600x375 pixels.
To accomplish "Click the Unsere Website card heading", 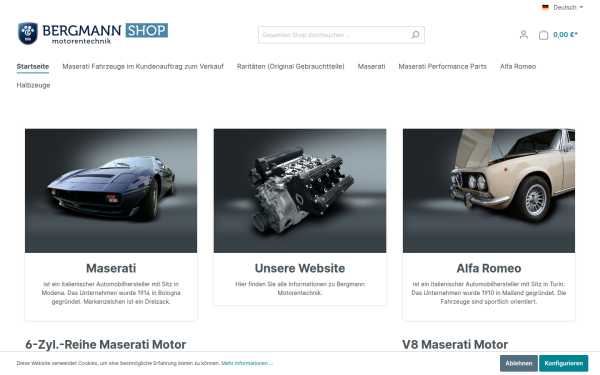I will pyautogui.click(x=300, y=268).
